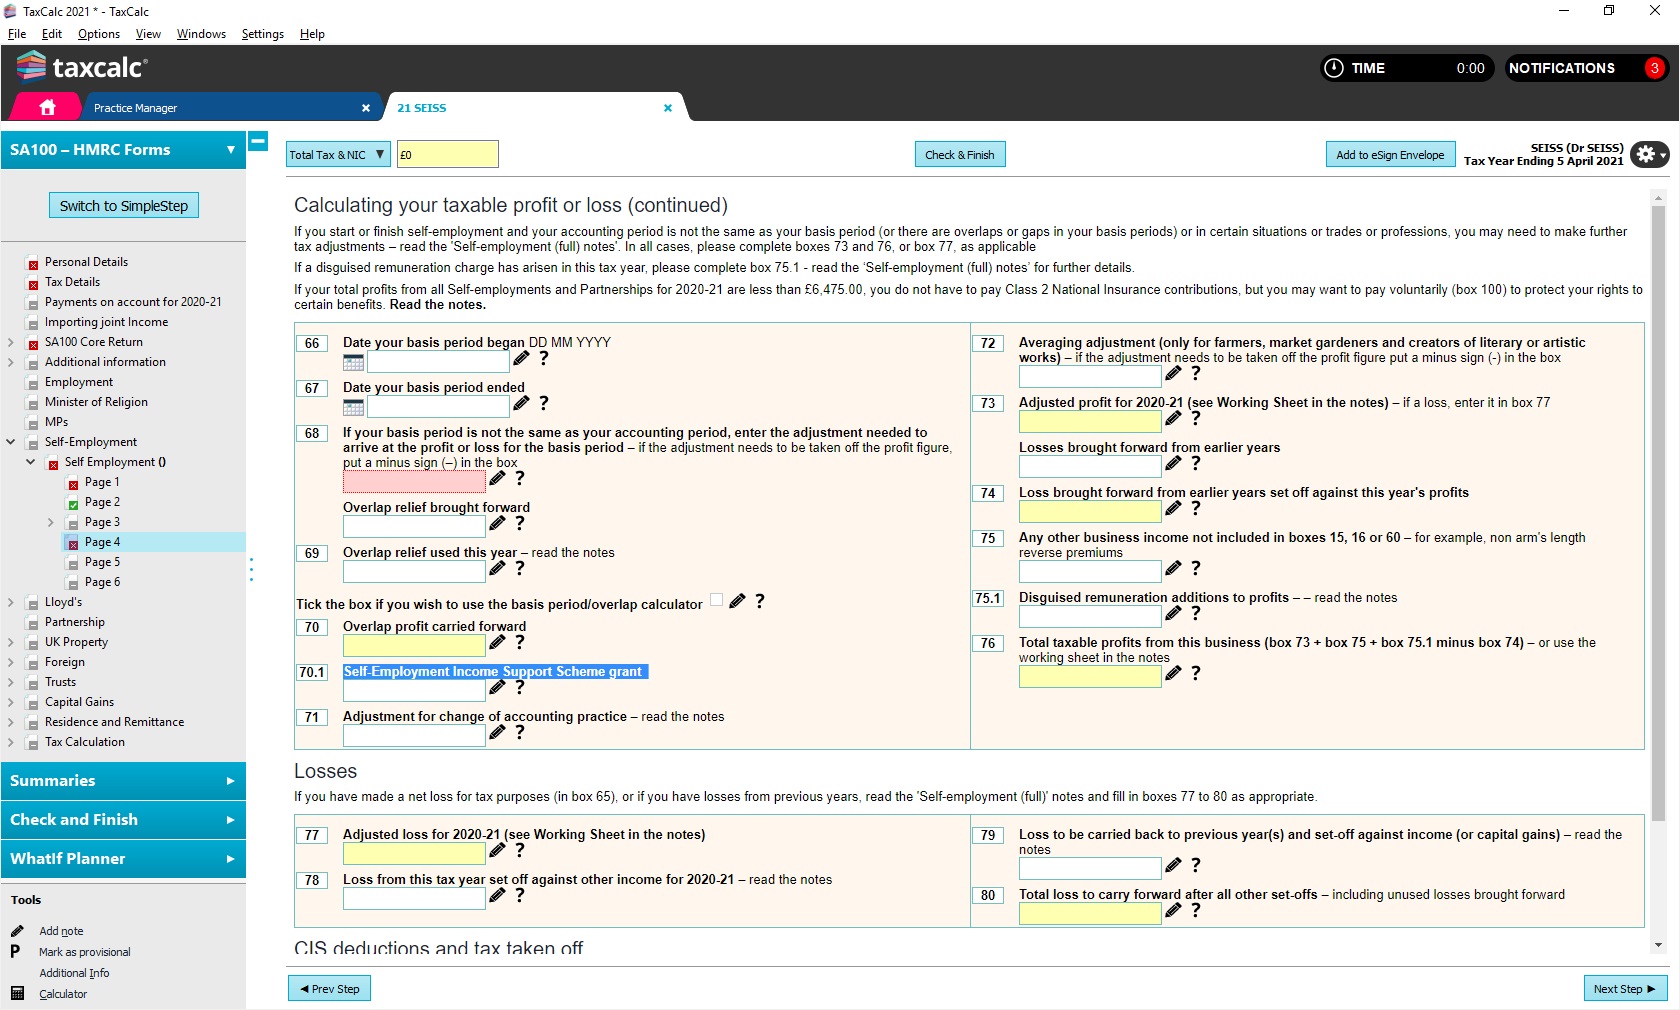Click the box 66 basis period began date field
Viewport: 1680px width, 1010px height.
(439, 362)
